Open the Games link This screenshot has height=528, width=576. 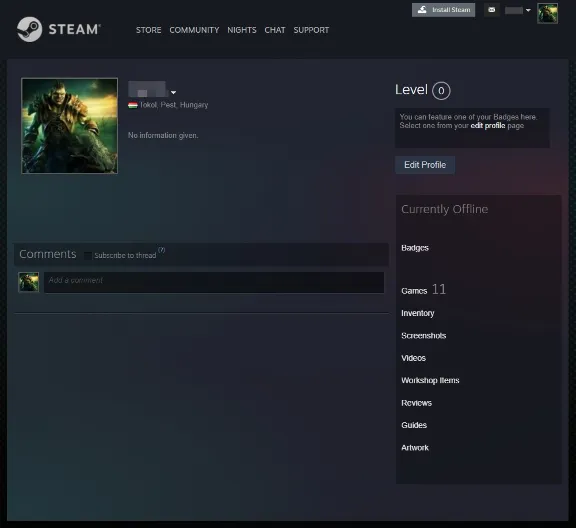coord(414,291)
